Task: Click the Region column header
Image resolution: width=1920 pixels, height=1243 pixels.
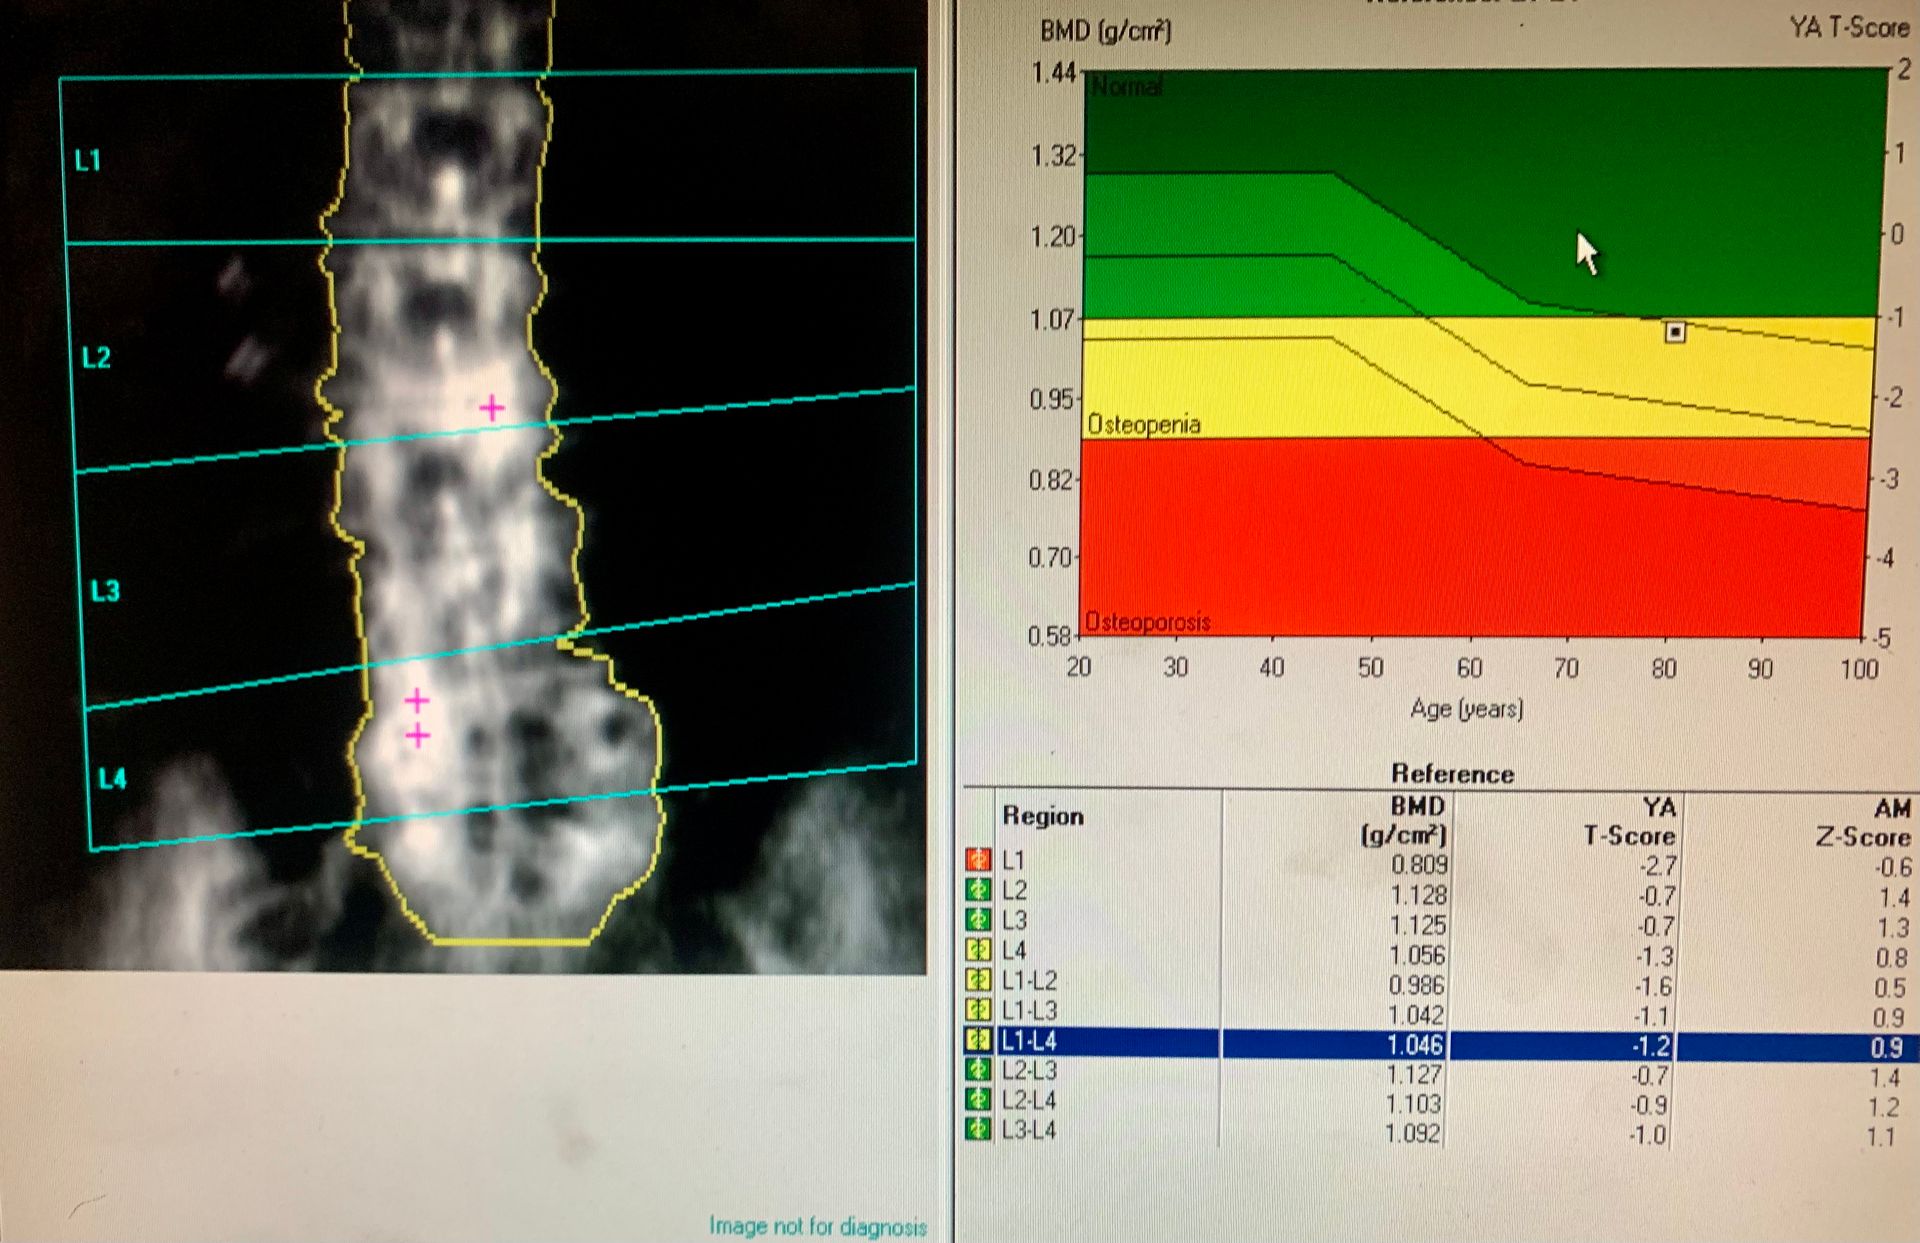Action: click(x=1041, y=816)
